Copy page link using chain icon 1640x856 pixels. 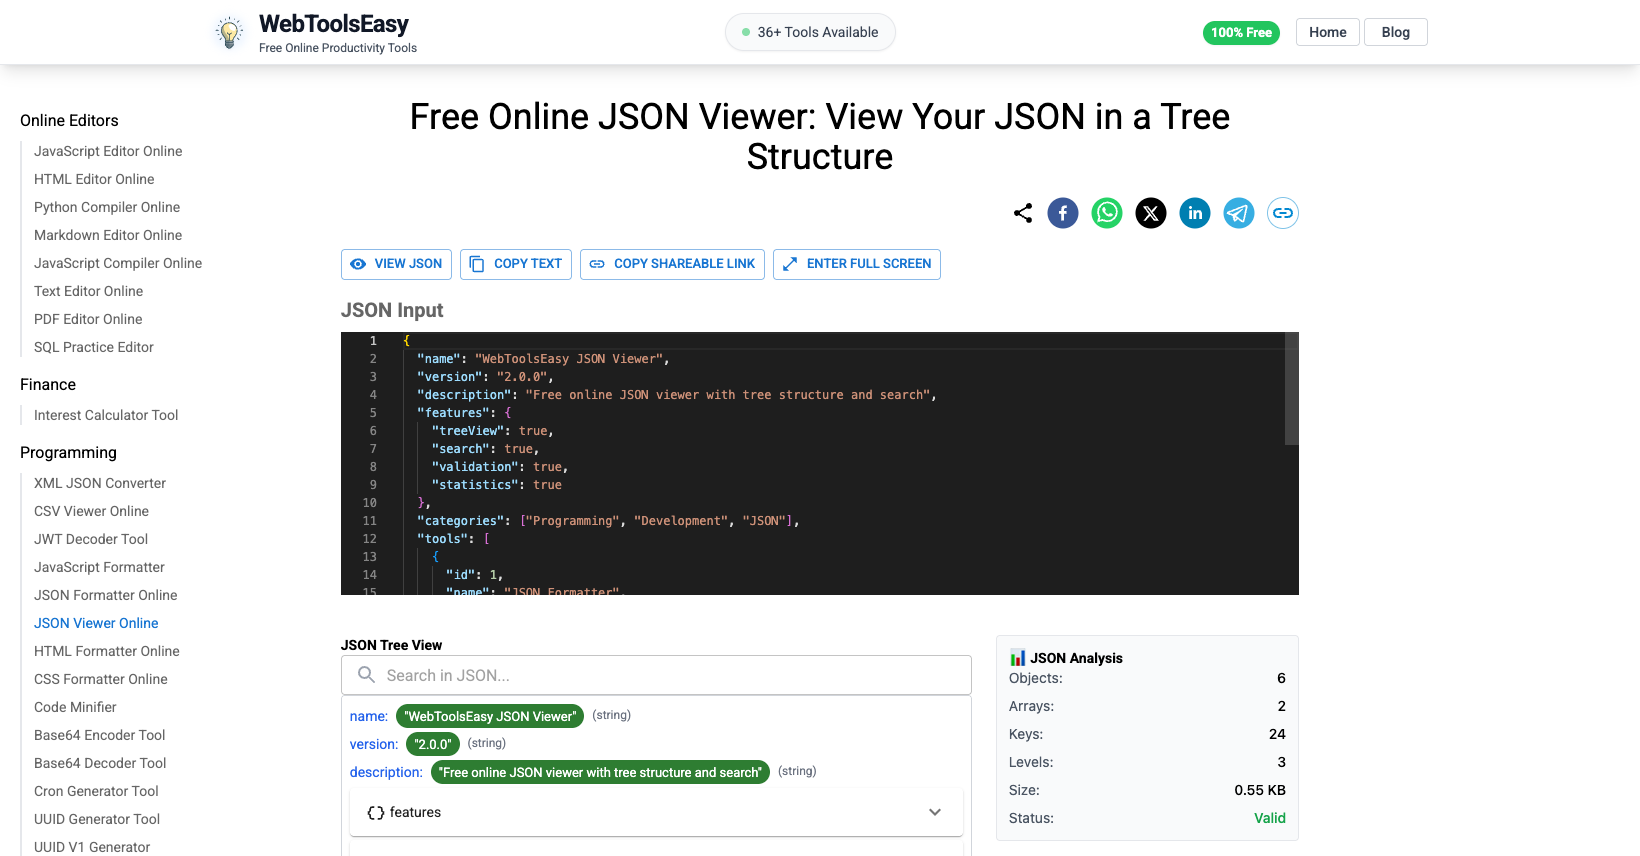click(x=1283, y=213)
